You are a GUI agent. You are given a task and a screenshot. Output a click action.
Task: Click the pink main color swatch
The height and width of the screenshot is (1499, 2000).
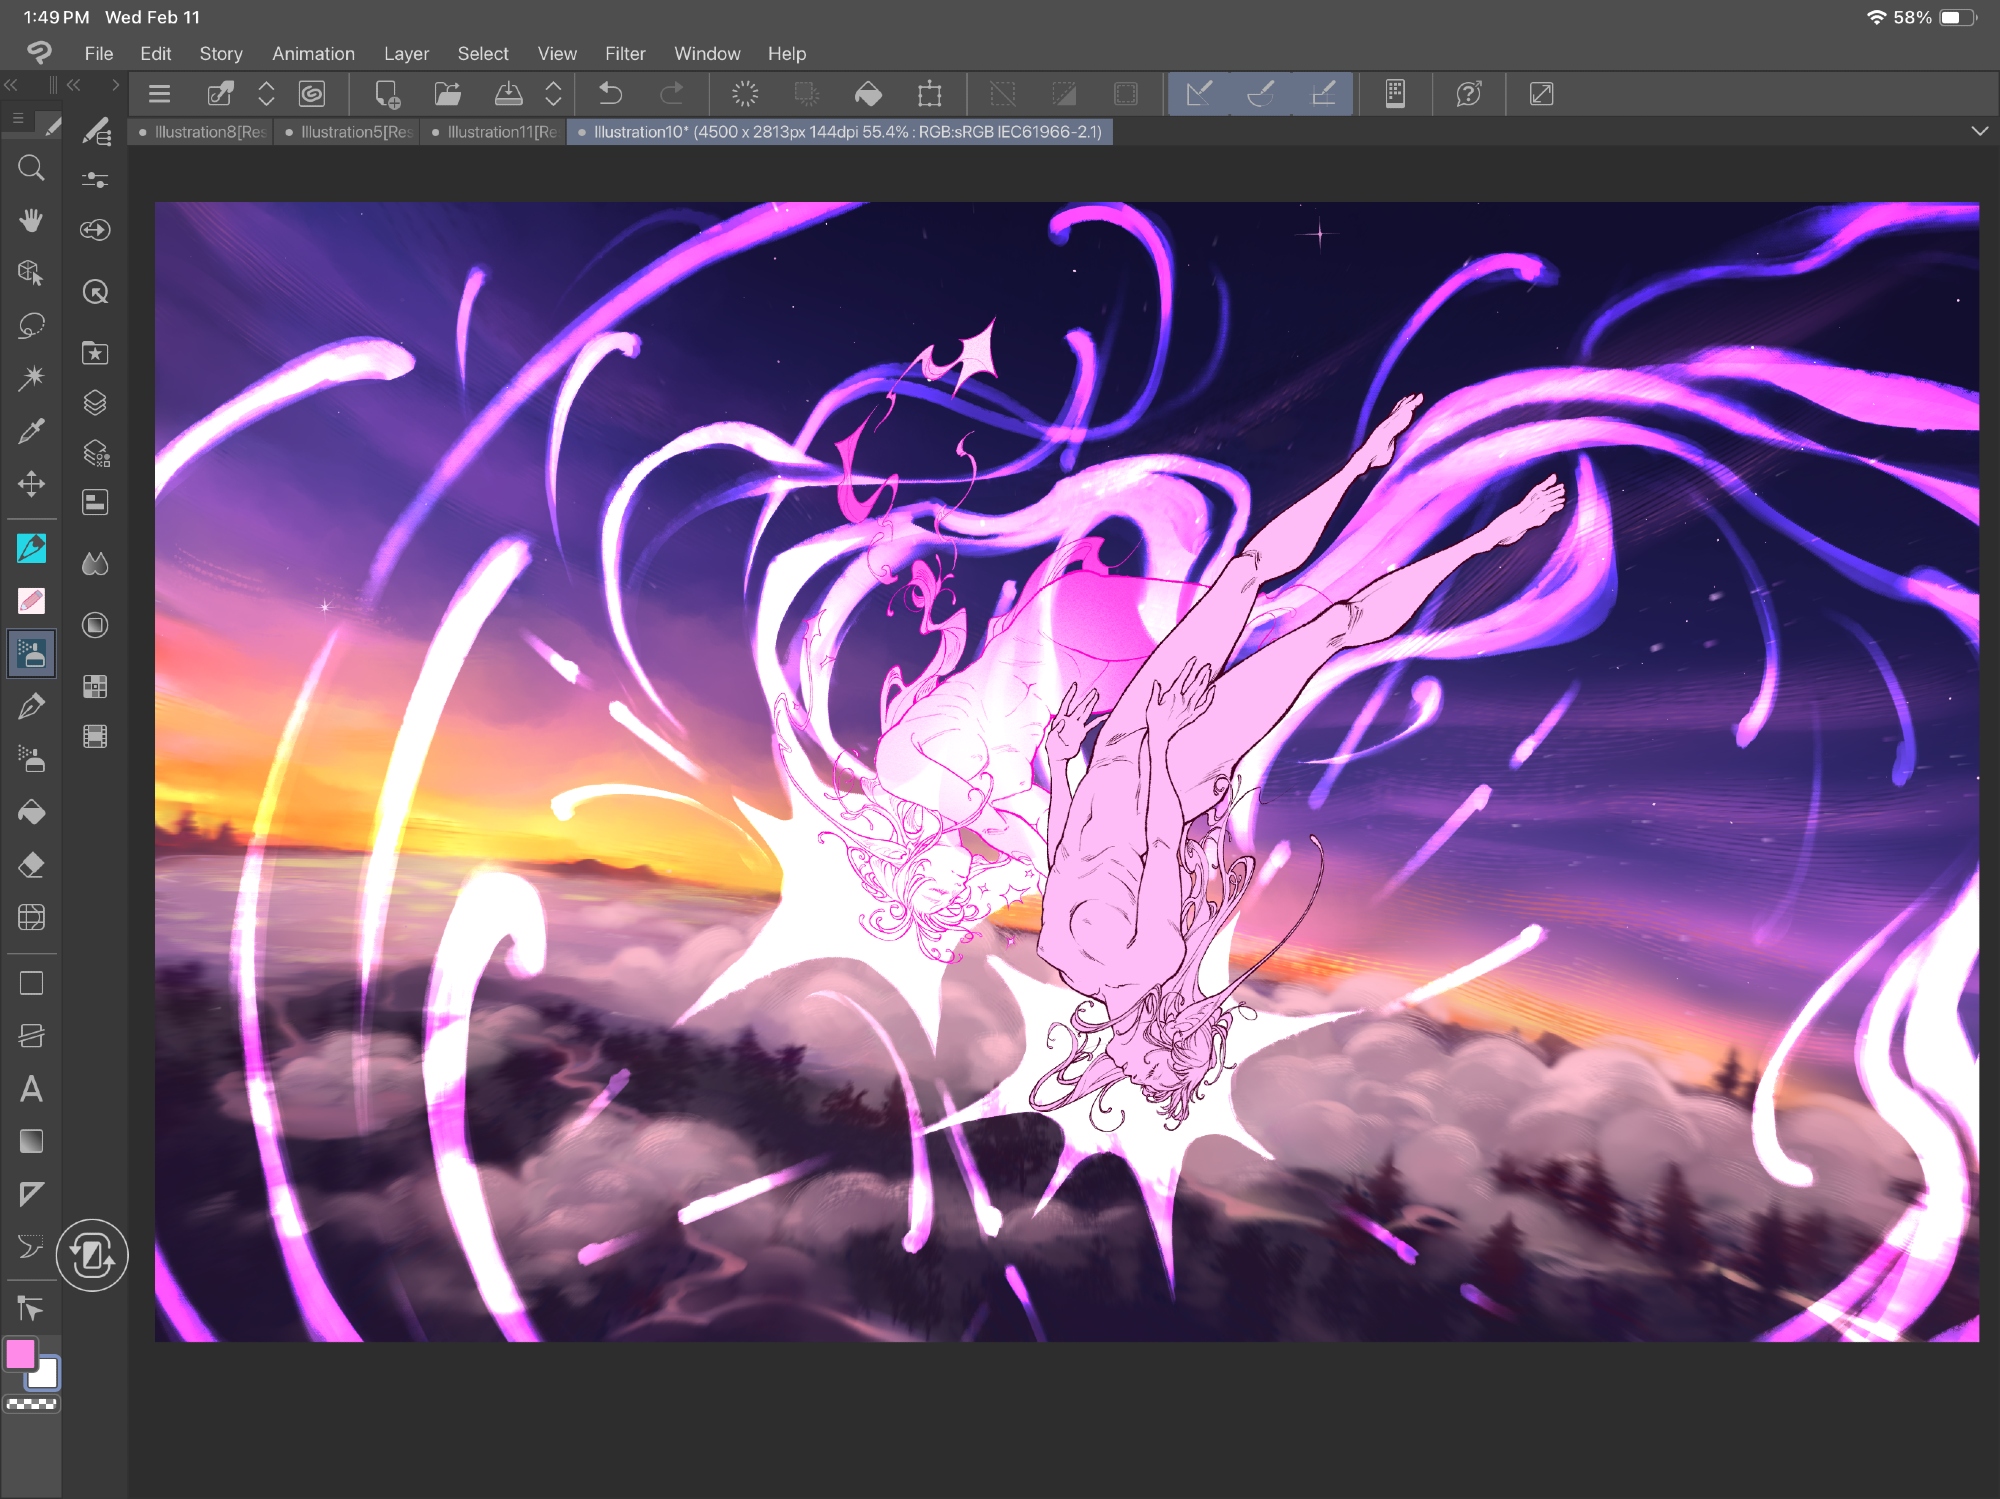point(20,1354)
